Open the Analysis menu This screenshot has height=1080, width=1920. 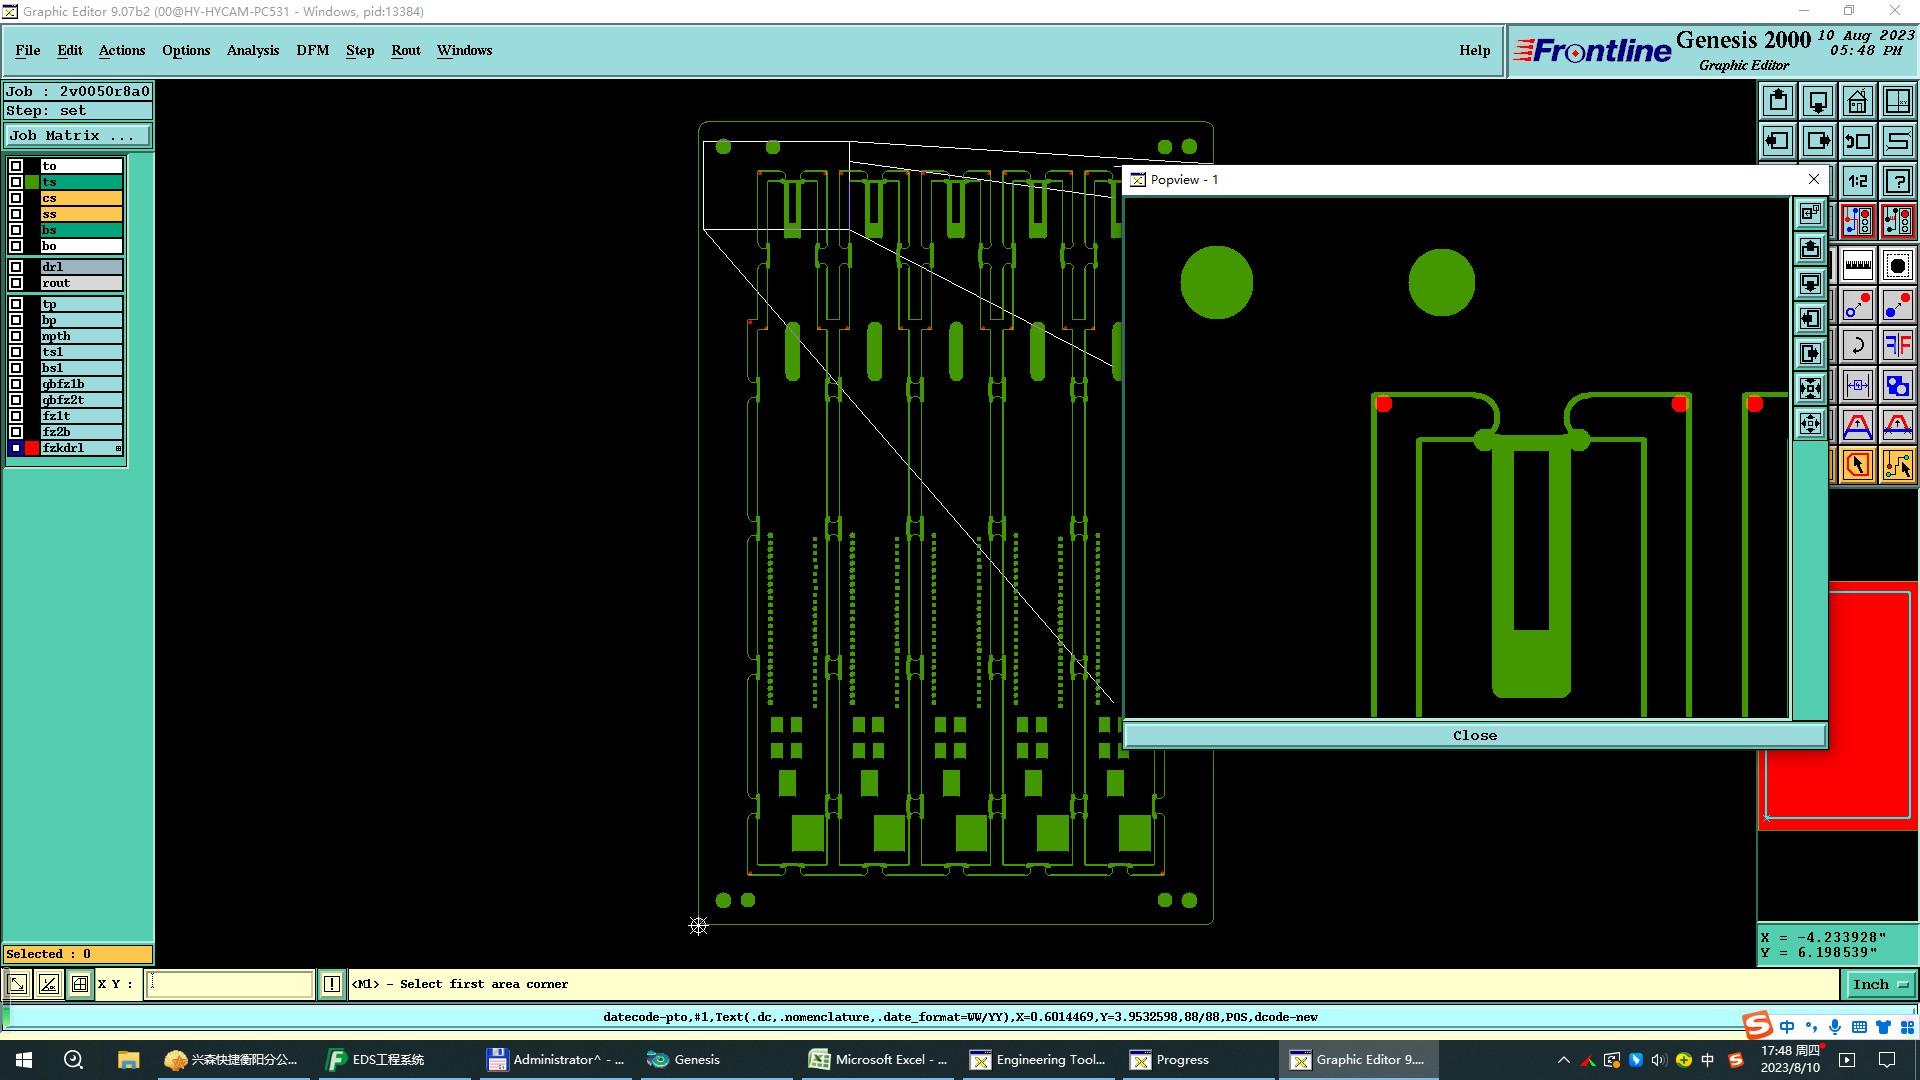(x=252, y=50)
